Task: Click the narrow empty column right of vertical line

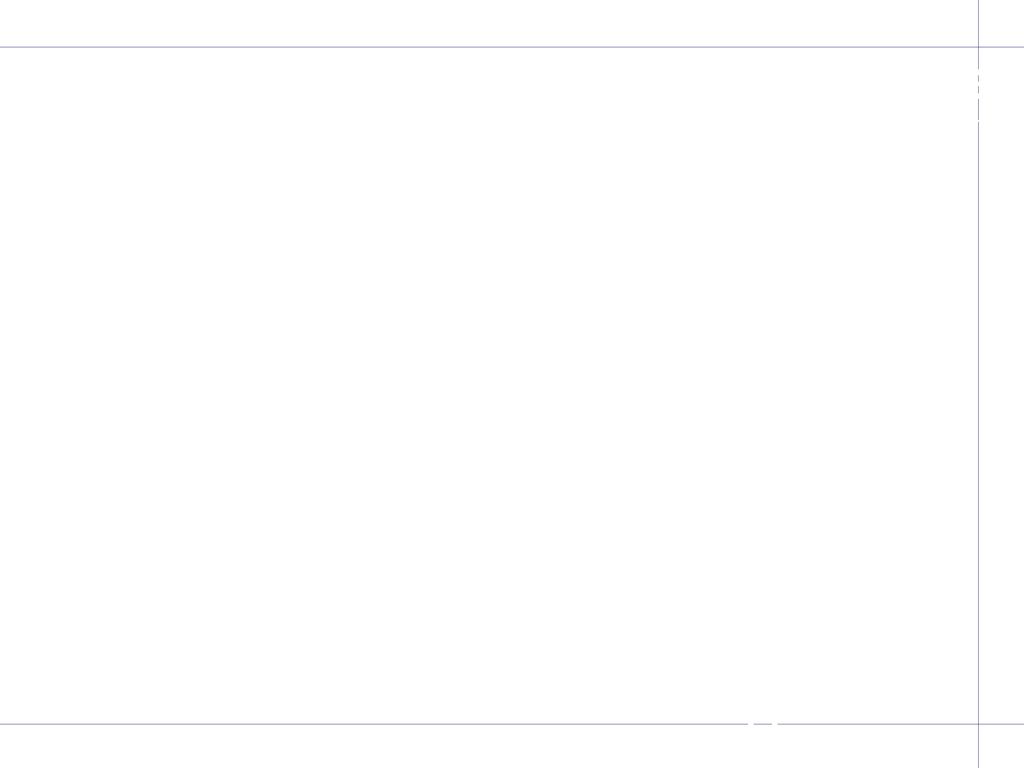Action: pos(1002,385)
